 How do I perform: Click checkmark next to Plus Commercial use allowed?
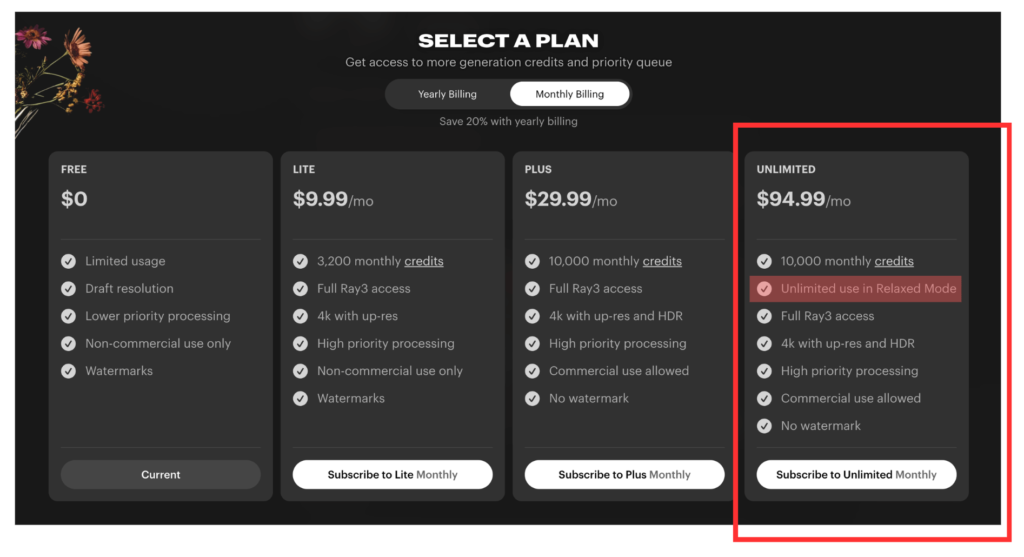coord(532,371)
